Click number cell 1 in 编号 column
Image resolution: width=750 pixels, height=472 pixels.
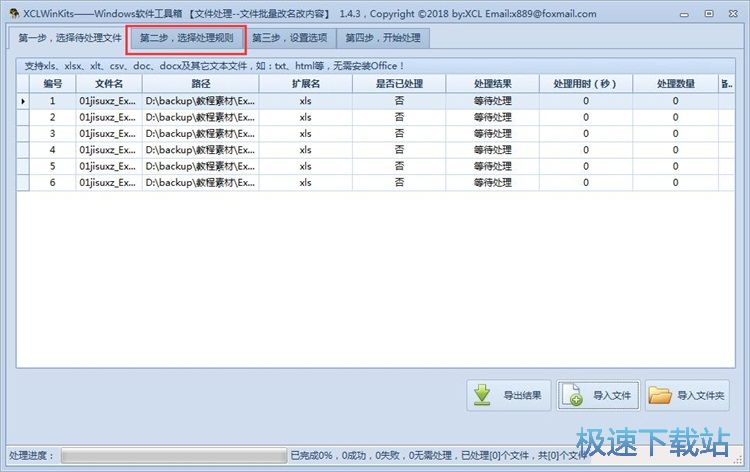point(53,101)
